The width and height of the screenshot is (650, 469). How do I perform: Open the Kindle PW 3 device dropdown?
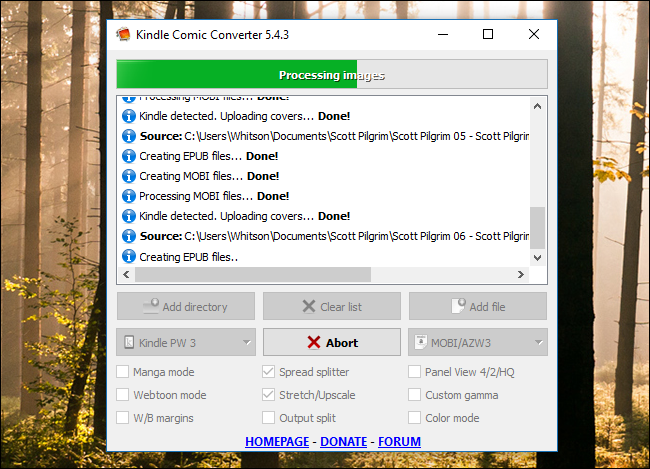point(186,342)
